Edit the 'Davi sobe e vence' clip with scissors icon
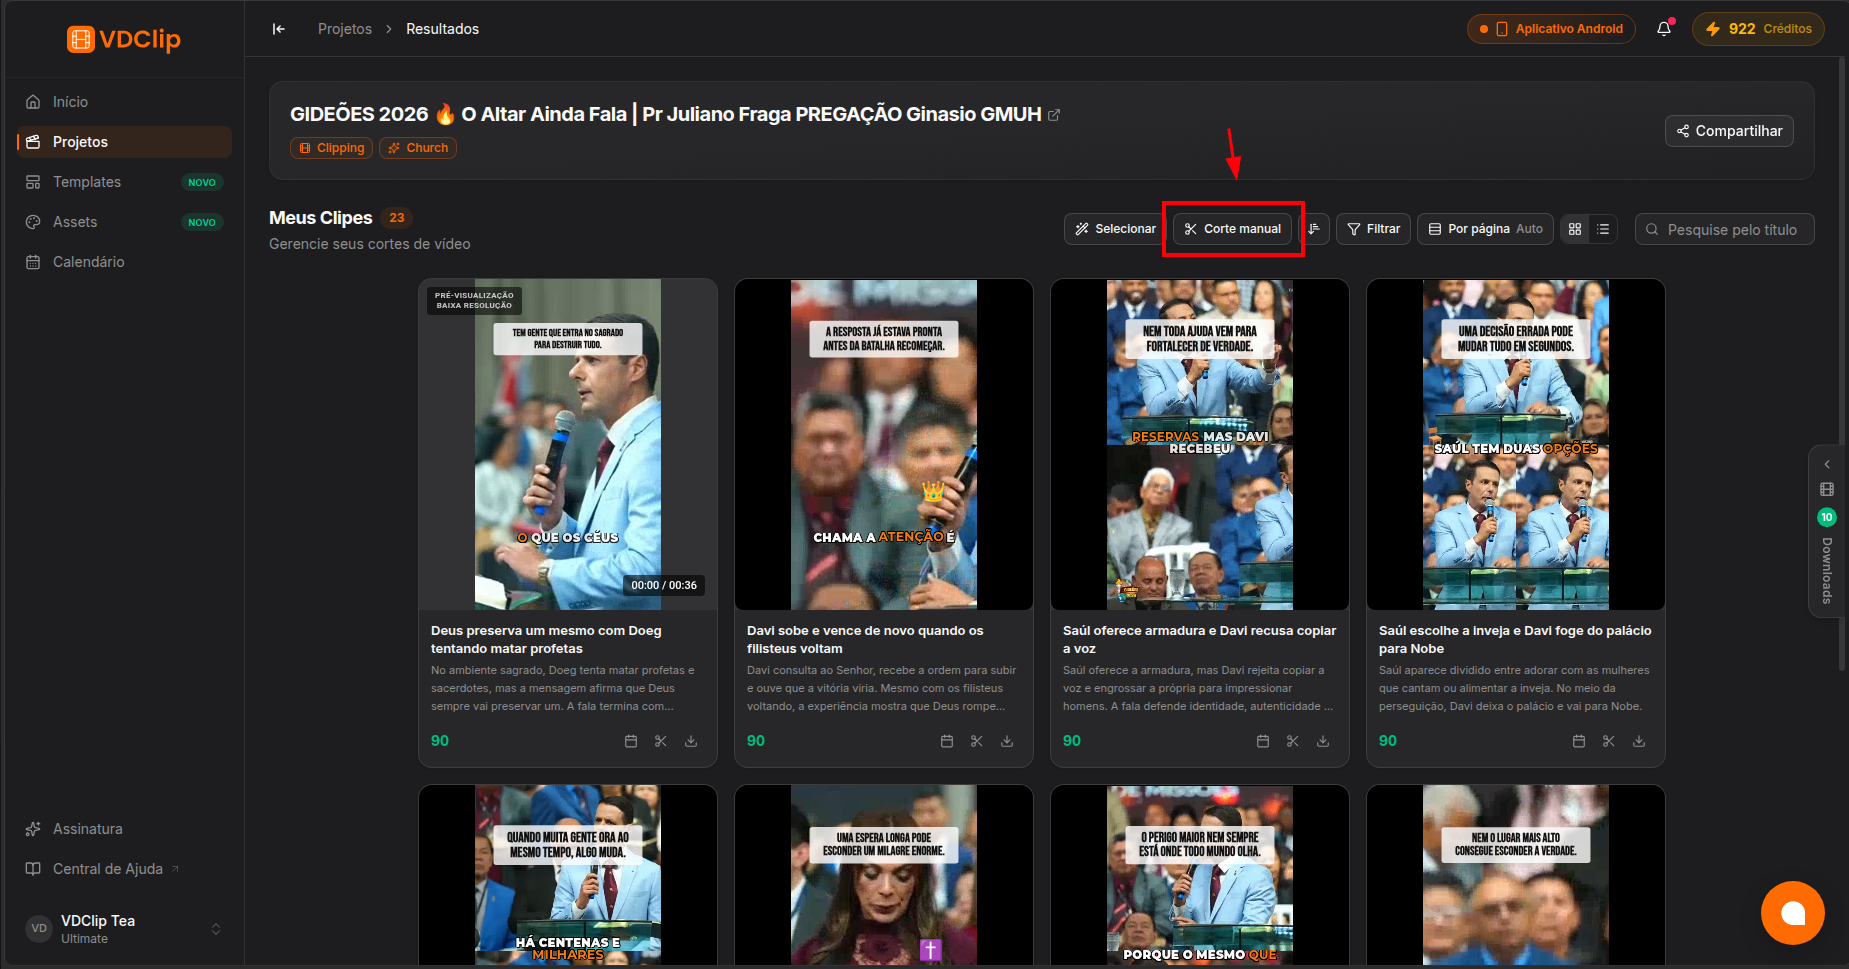1849x969 pixels. pyautogui.click(x=977, y=741)
